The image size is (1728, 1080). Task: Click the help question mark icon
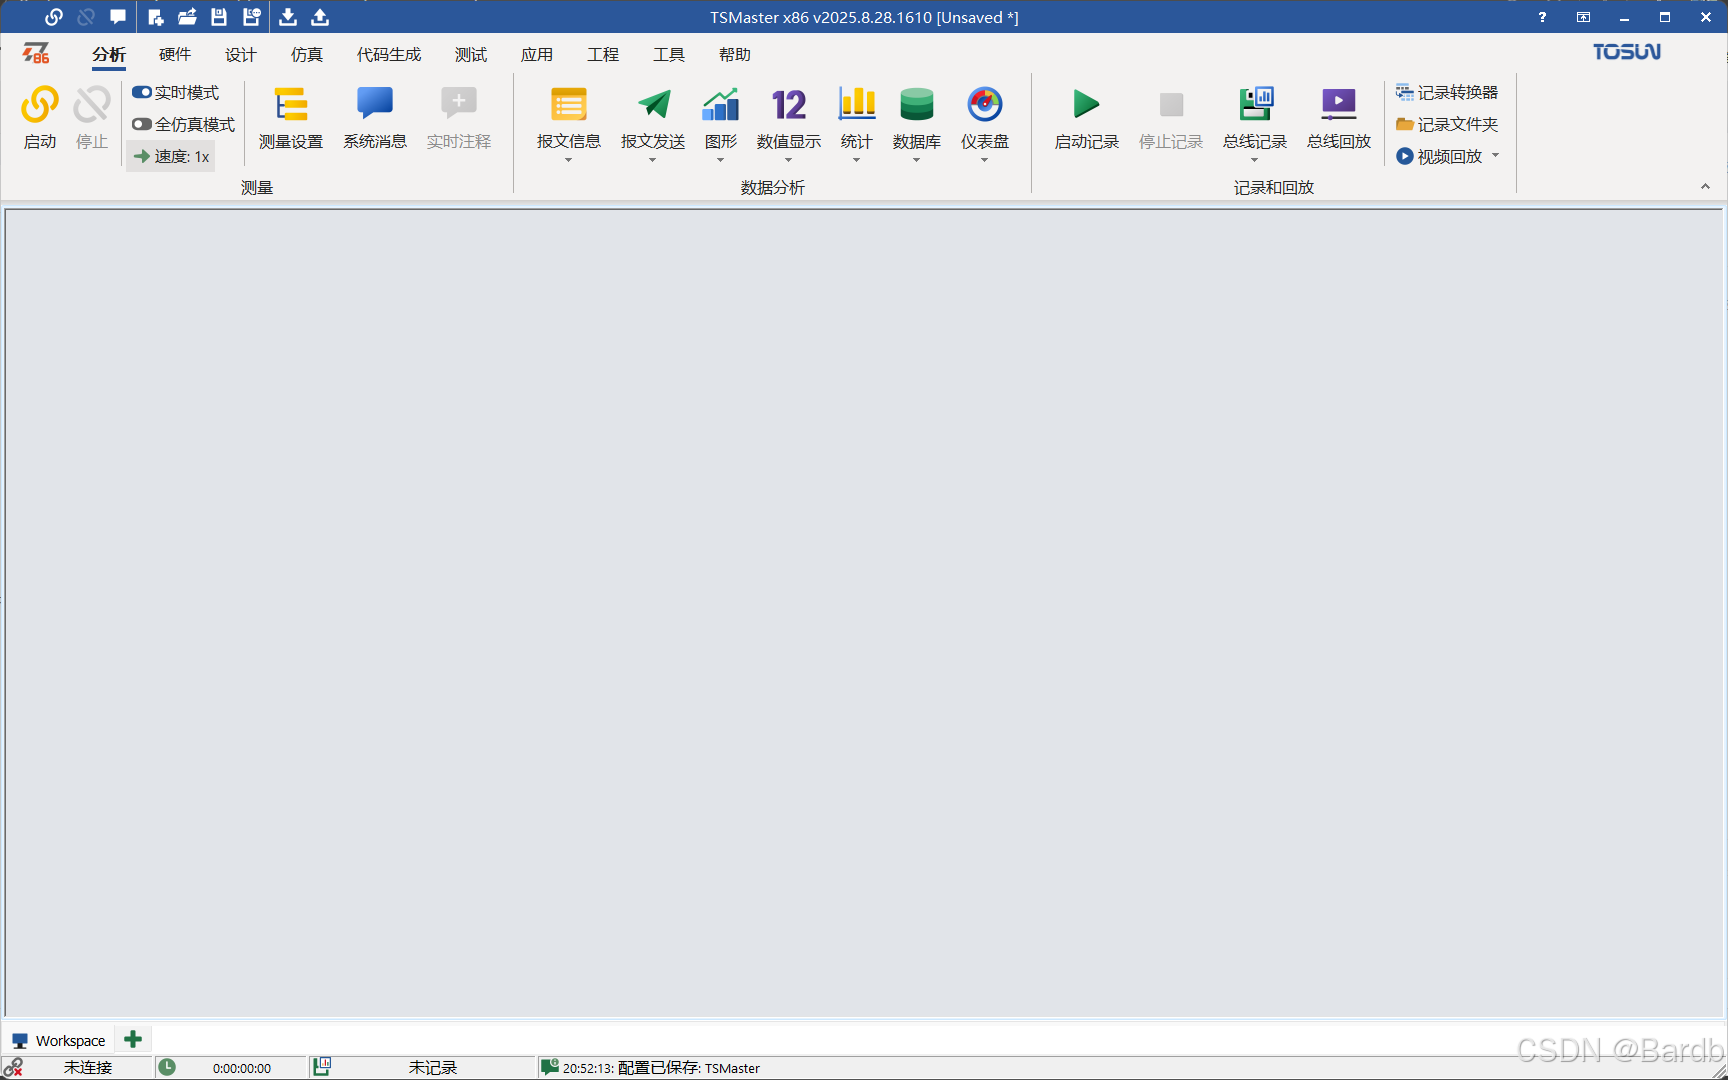1542,17
